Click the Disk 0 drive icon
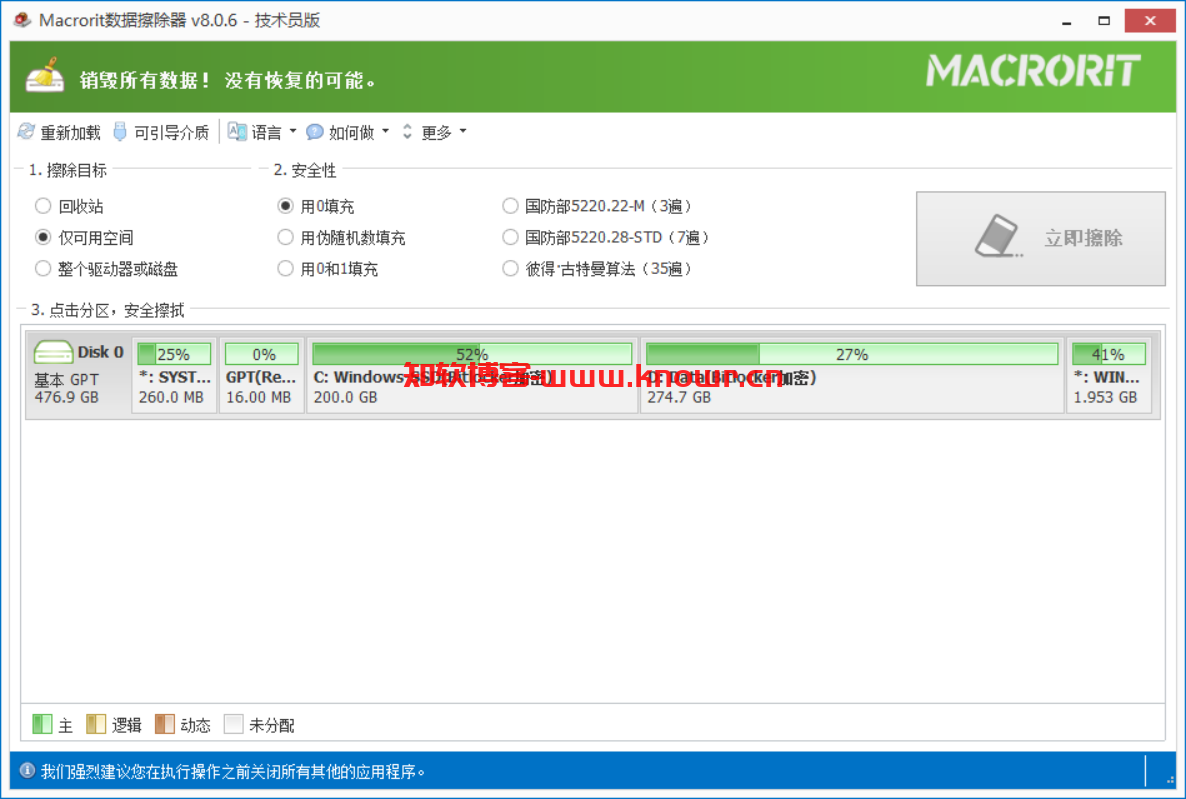This screenshot has width=1186, height=799. pos(53,352)
